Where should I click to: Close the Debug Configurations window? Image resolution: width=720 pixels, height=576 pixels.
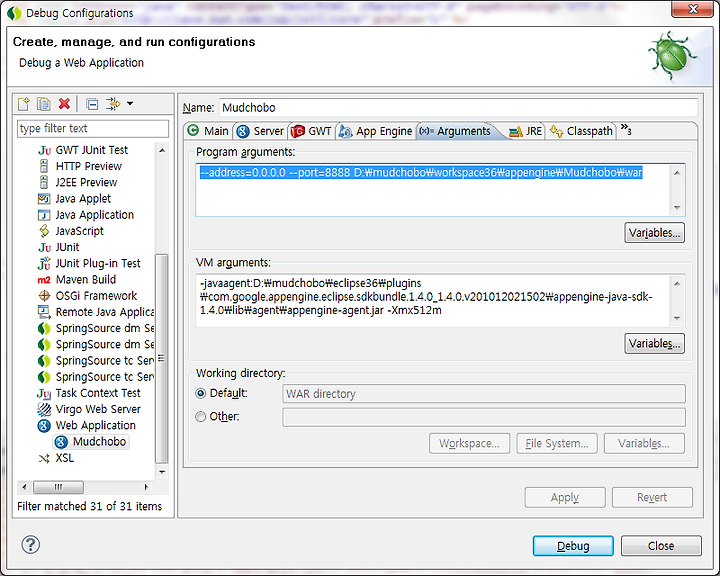point(693,9)
